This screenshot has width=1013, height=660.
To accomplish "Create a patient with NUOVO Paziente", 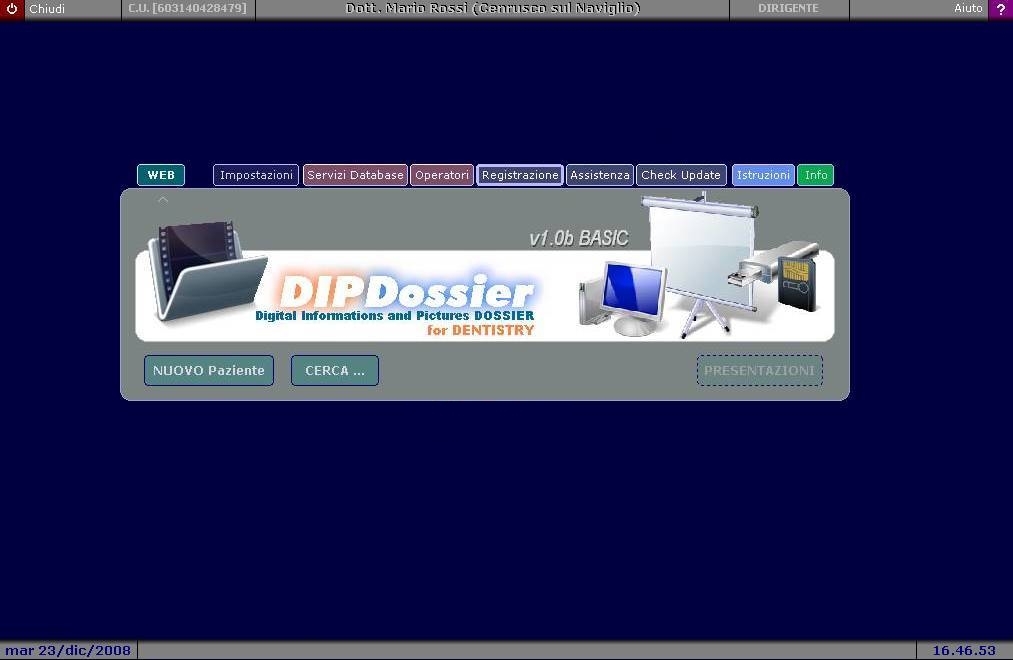I will tap(209, 371).
